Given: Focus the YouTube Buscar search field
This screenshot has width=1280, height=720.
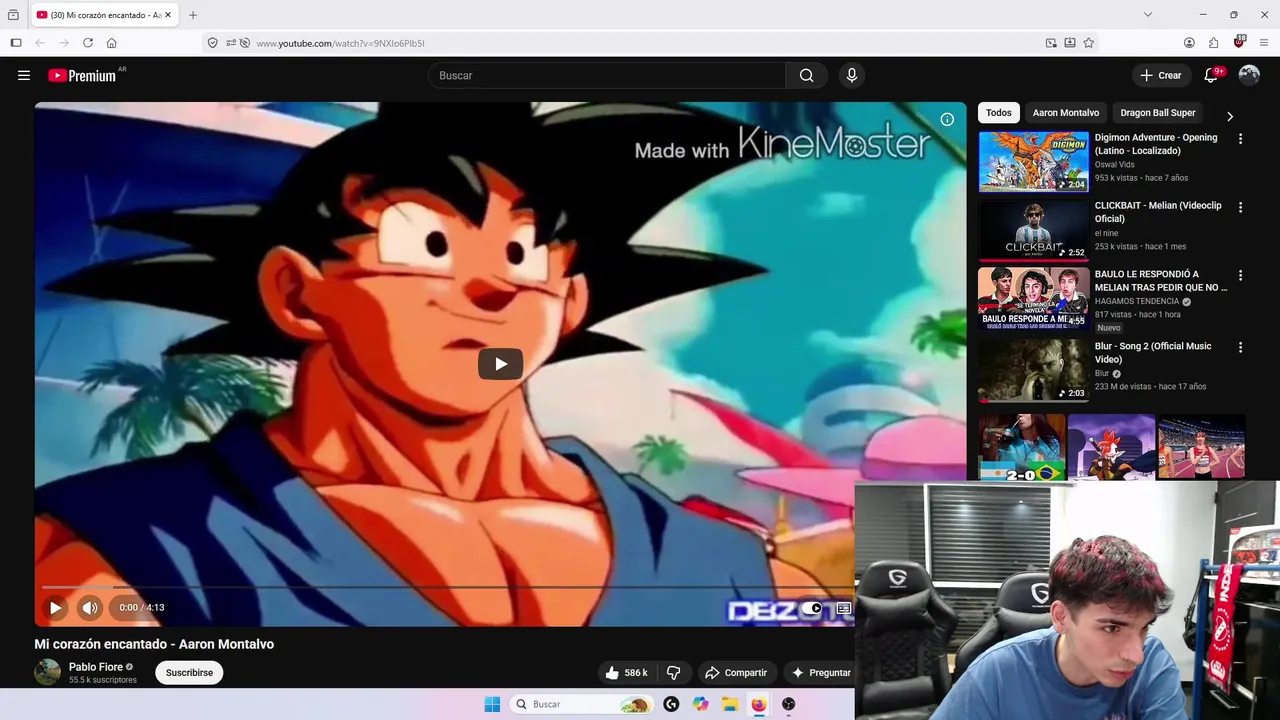Looking at the screenshot, I should (607, 75).
